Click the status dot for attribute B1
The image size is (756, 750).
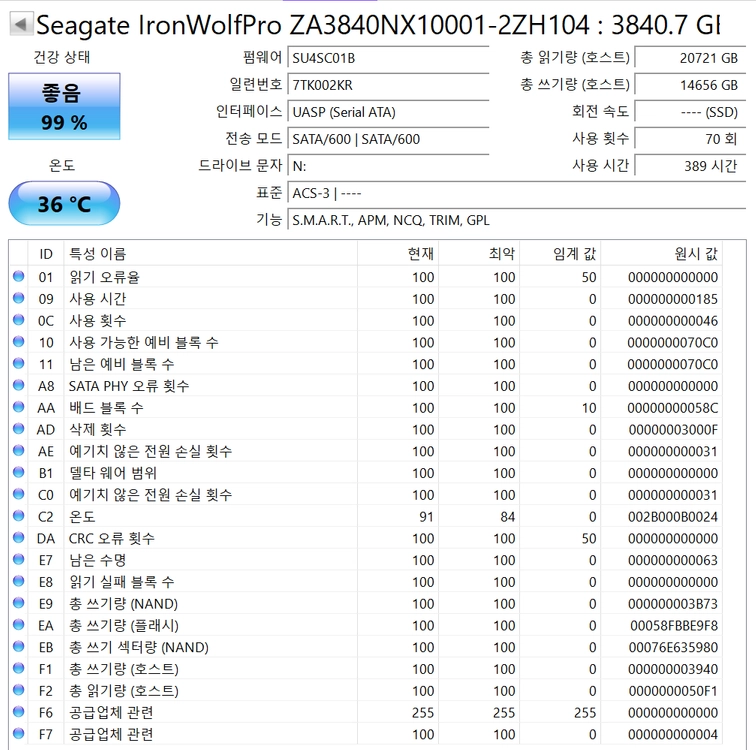point(19,472)
